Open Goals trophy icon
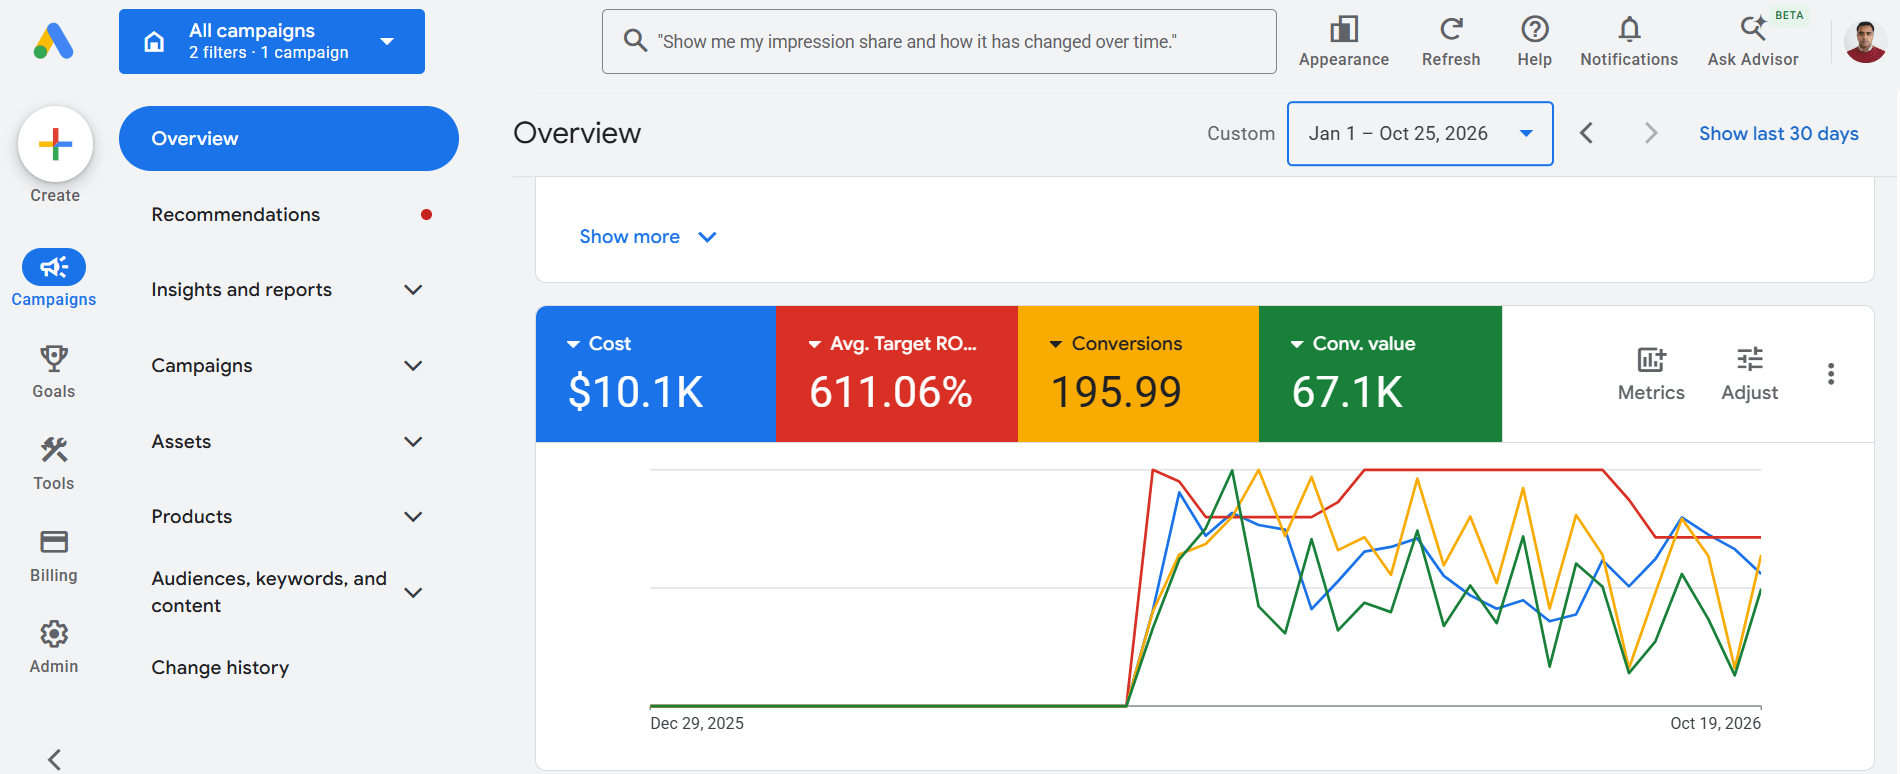This screenshot has width=1900, height=774. (x=54, y=359)
